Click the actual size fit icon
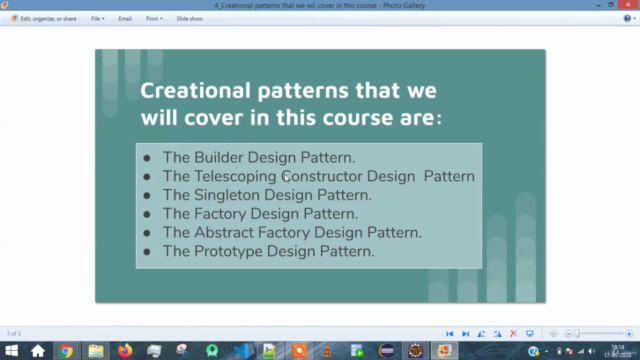The height and width of the screenshot is (360, 640). (553, 334)
